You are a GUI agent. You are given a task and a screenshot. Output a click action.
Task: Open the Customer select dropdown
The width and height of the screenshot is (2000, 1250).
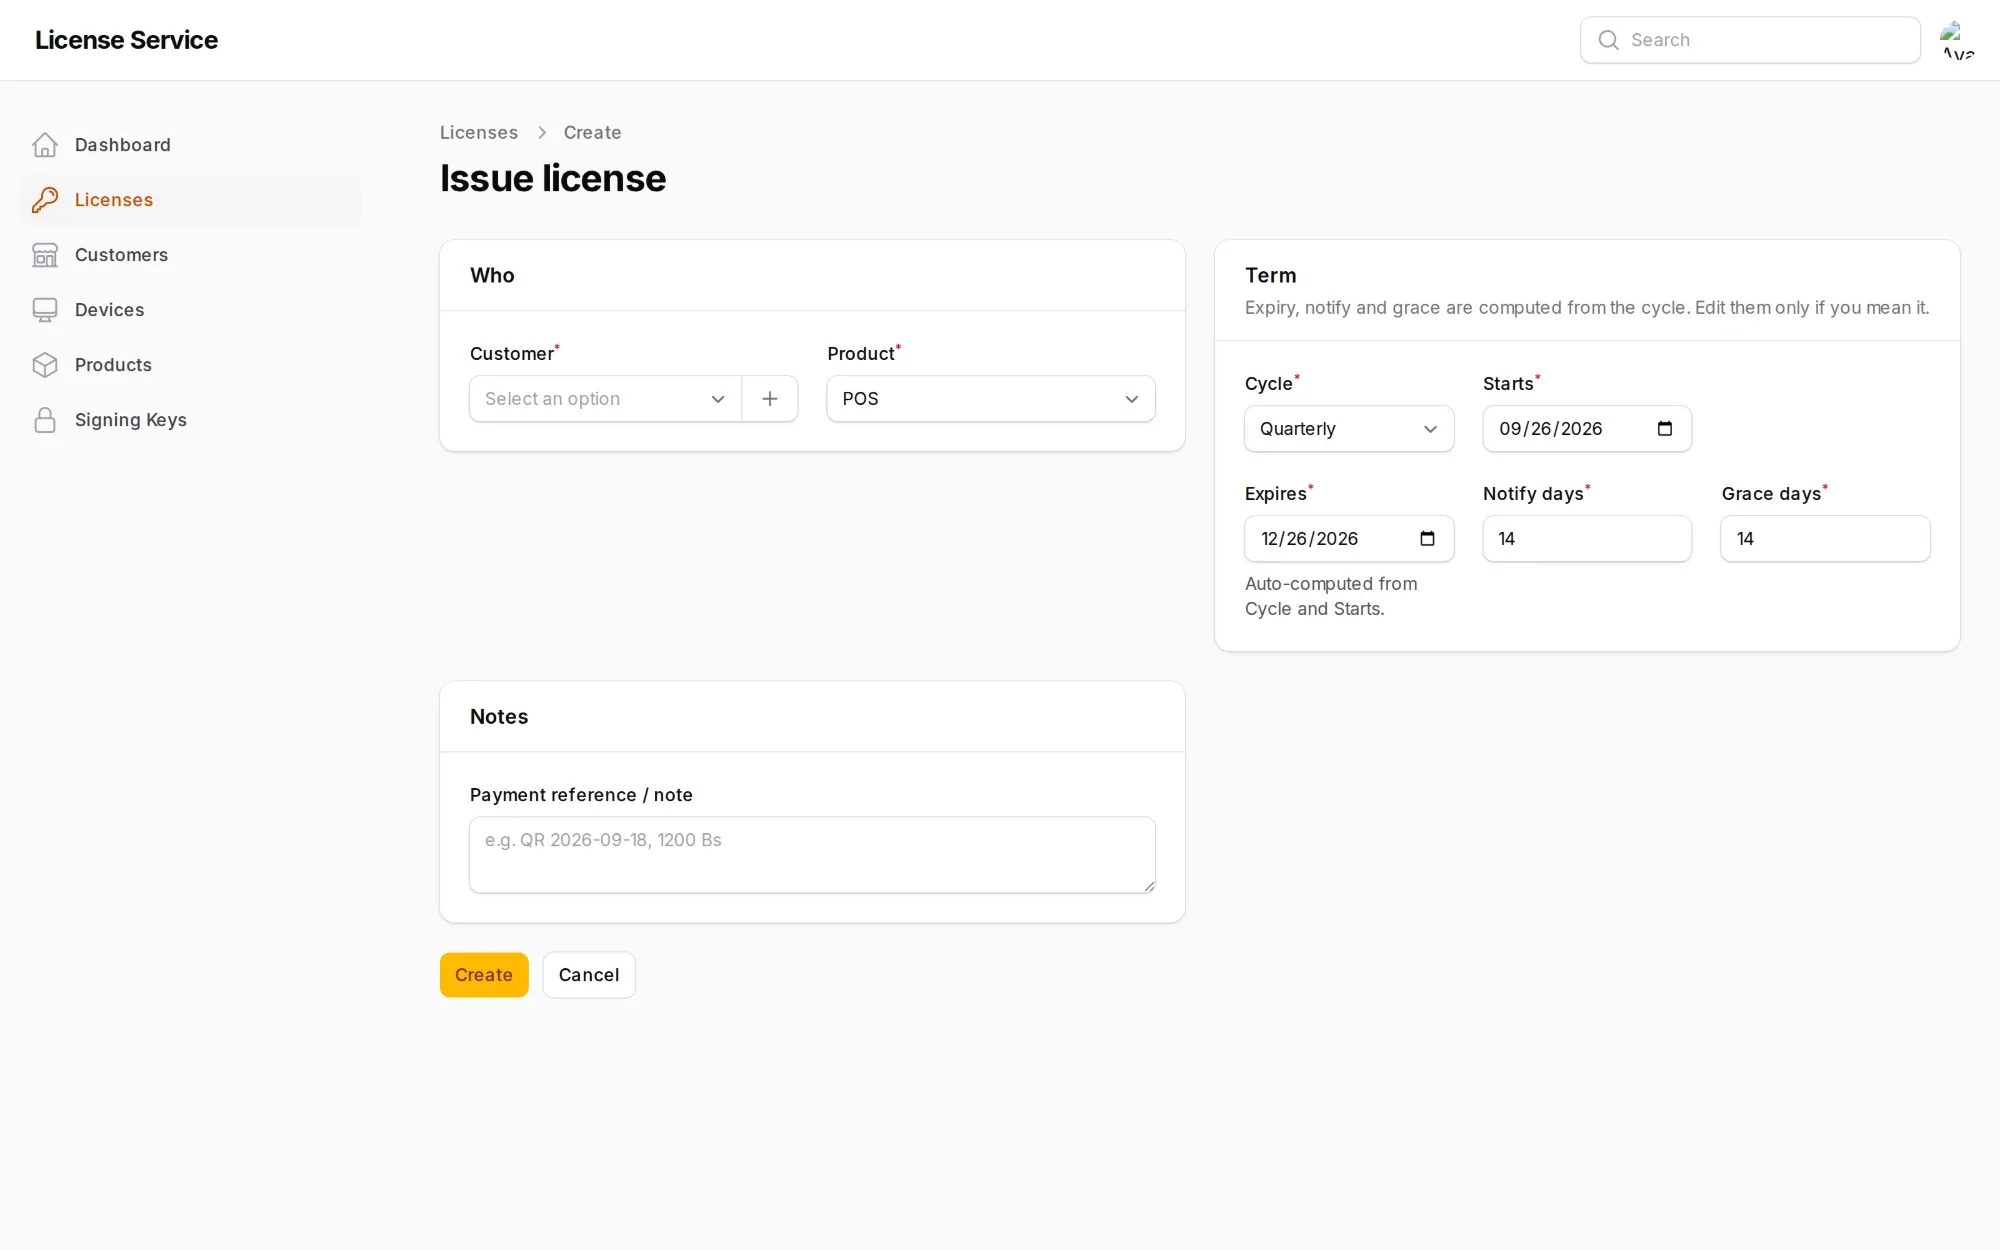[606, 399]
